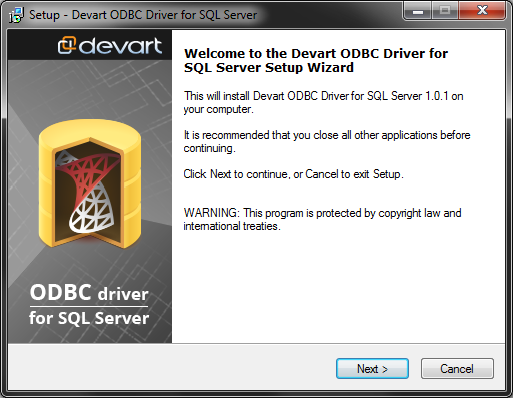513x398 pixels.
Task: Minimize the setup window
Action: (418, 10)
